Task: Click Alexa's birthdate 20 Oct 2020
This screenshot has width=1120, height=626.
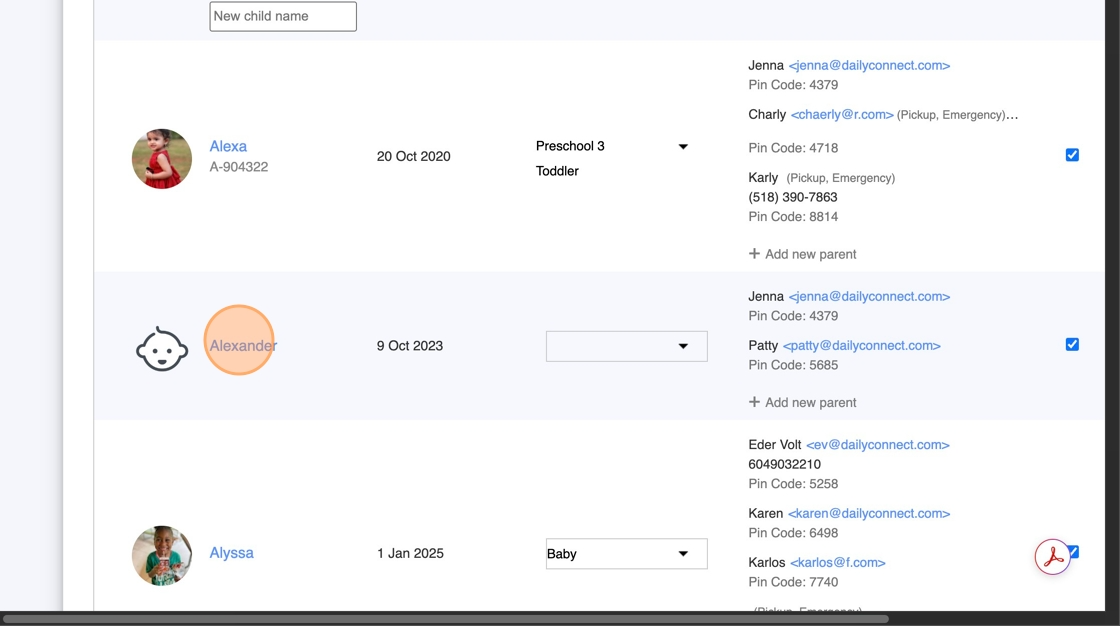Action: [414, 156]
